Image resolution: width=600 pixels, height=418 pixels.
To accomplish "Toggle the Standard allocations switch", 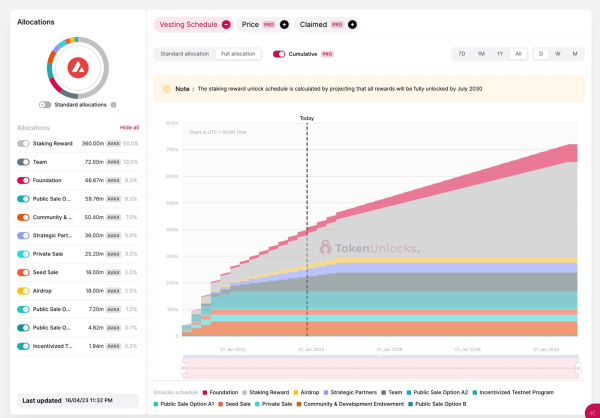I will point(45,104).
